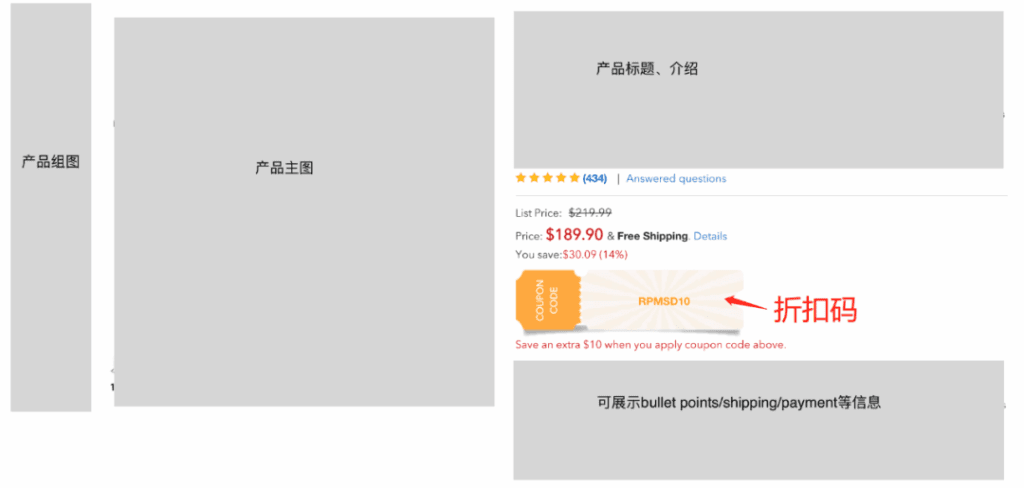Click the bullet points/shipping/payment info block
Screen dimensions: 1024x488
(x=758, y=420)
